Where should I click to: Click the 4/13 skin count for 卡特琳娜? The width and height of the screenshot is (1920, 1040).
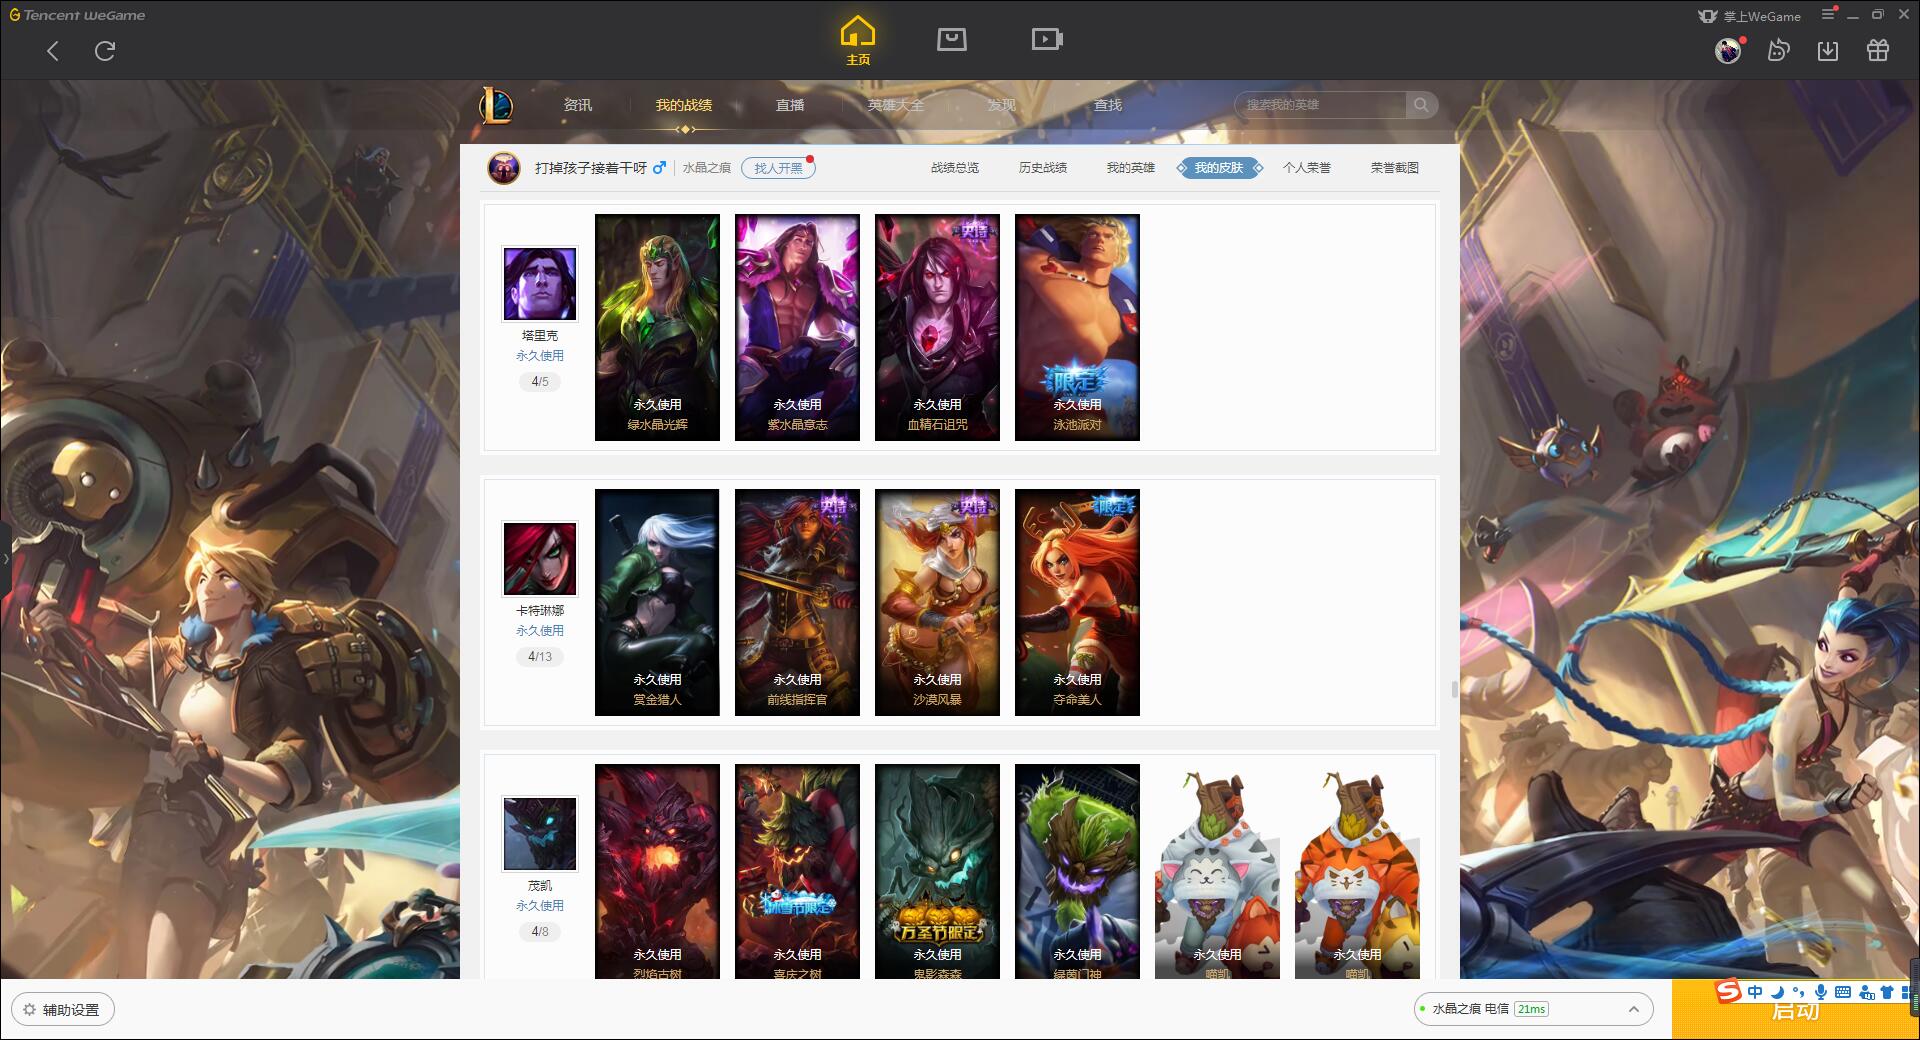(540, 656)
